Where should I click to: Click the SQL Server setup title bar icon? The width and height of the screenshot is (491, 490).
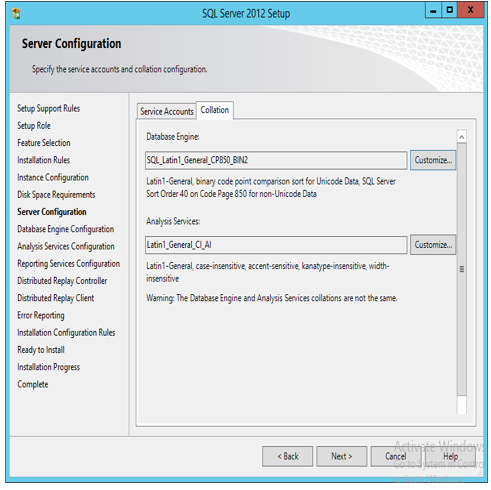pos(16,14)
